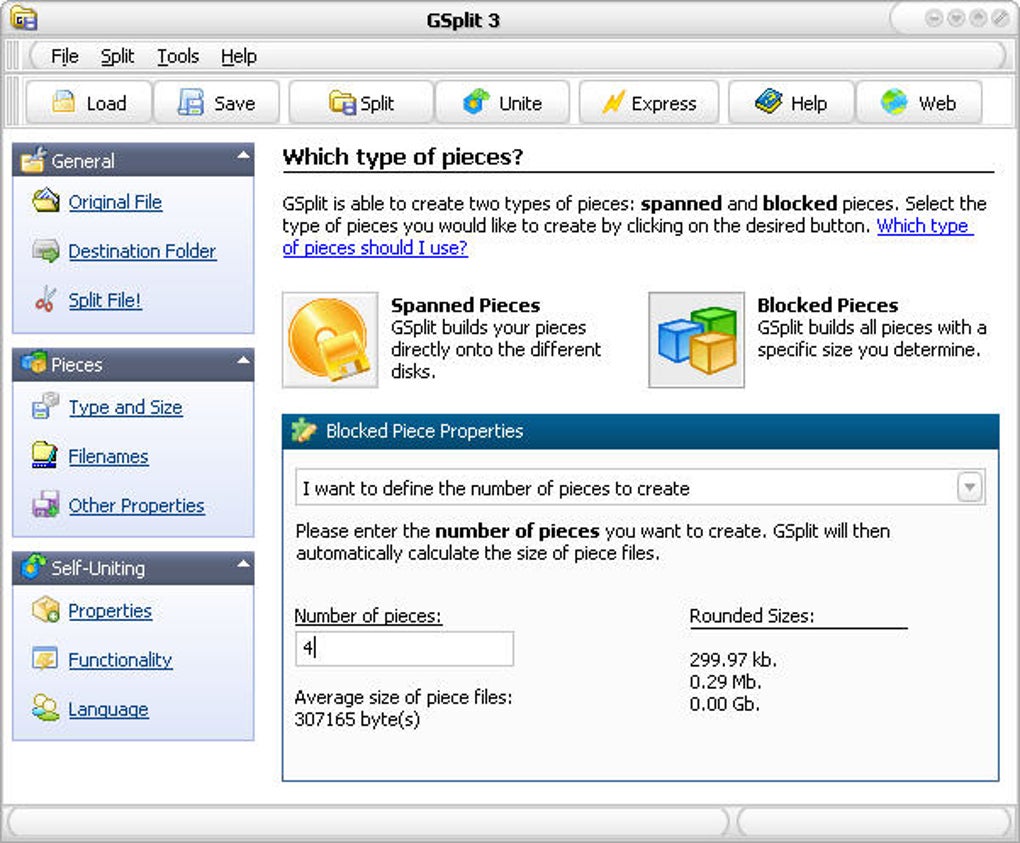Image resolution: width=1020 pixels, height=843 pixels.
Task: Open the Language link
Action: tap(108, 709)
